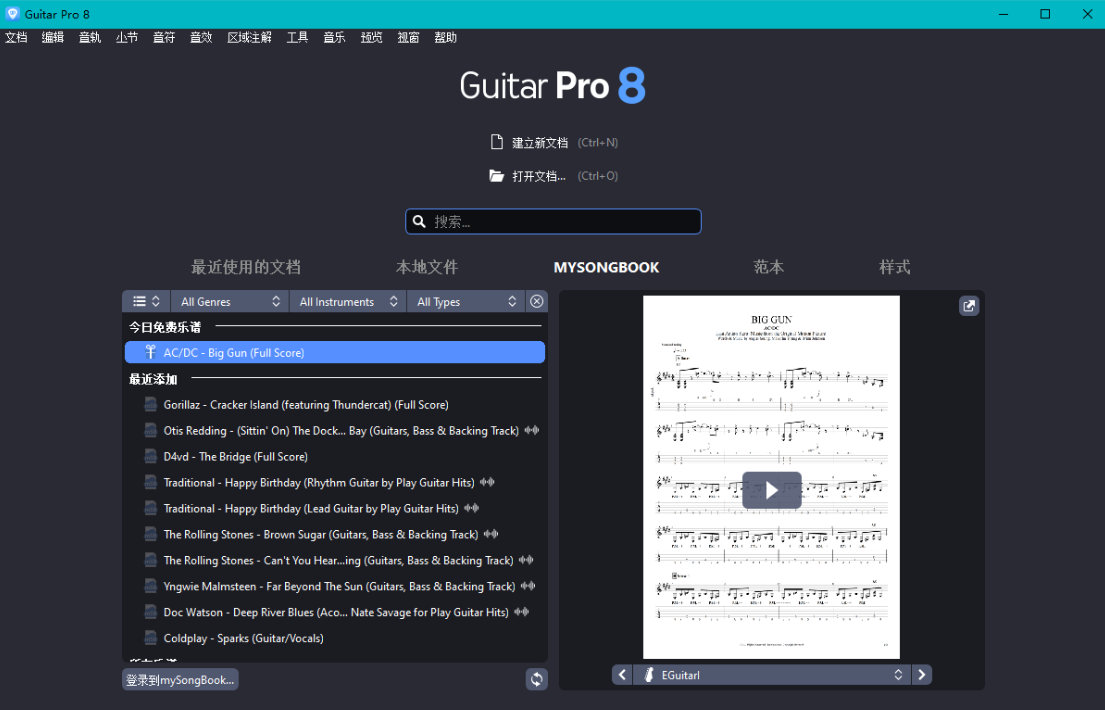Image resolution: width=1105 pixels, height=710 pixels.
Task: Click audio waveform icon on Brown Sugar row
Action: point(490,534)
